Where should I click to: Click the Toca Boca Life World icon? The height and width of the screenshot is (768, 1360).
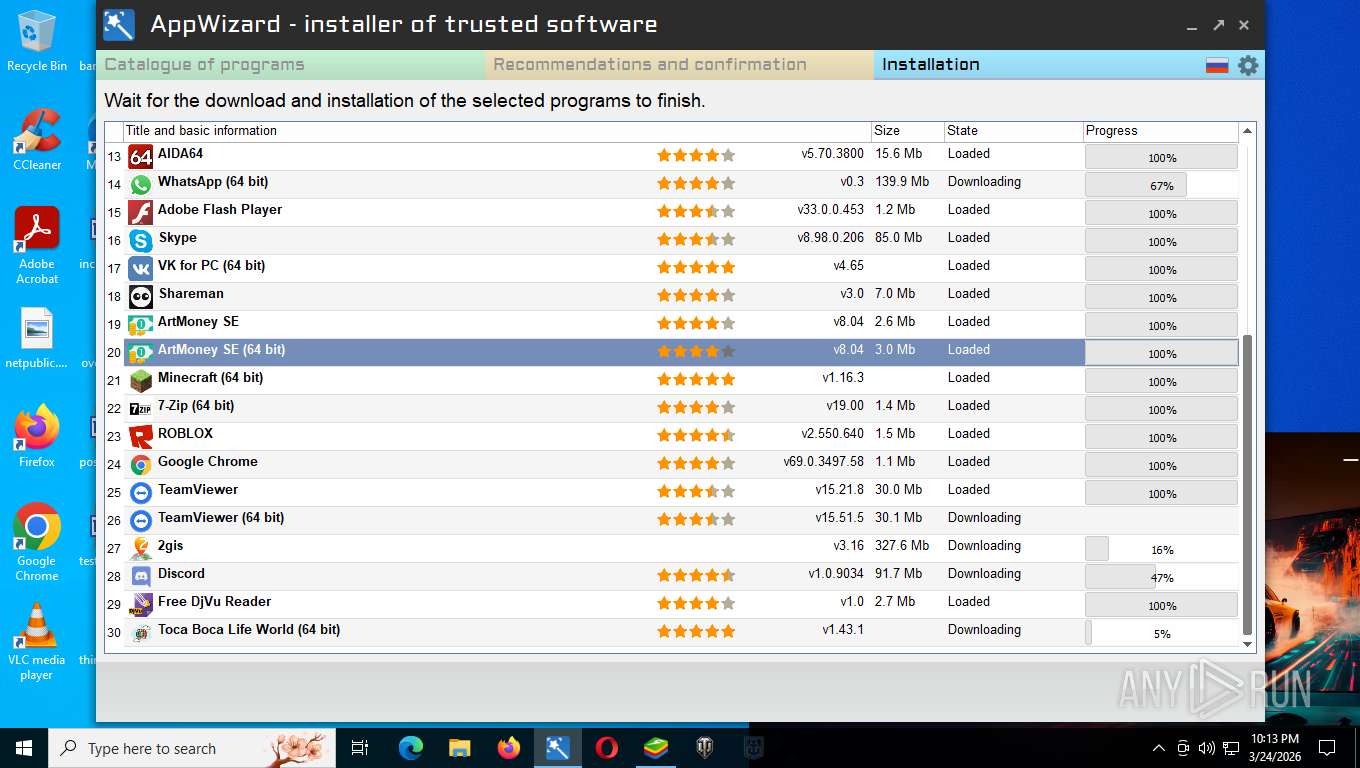[x=141, y=633]
